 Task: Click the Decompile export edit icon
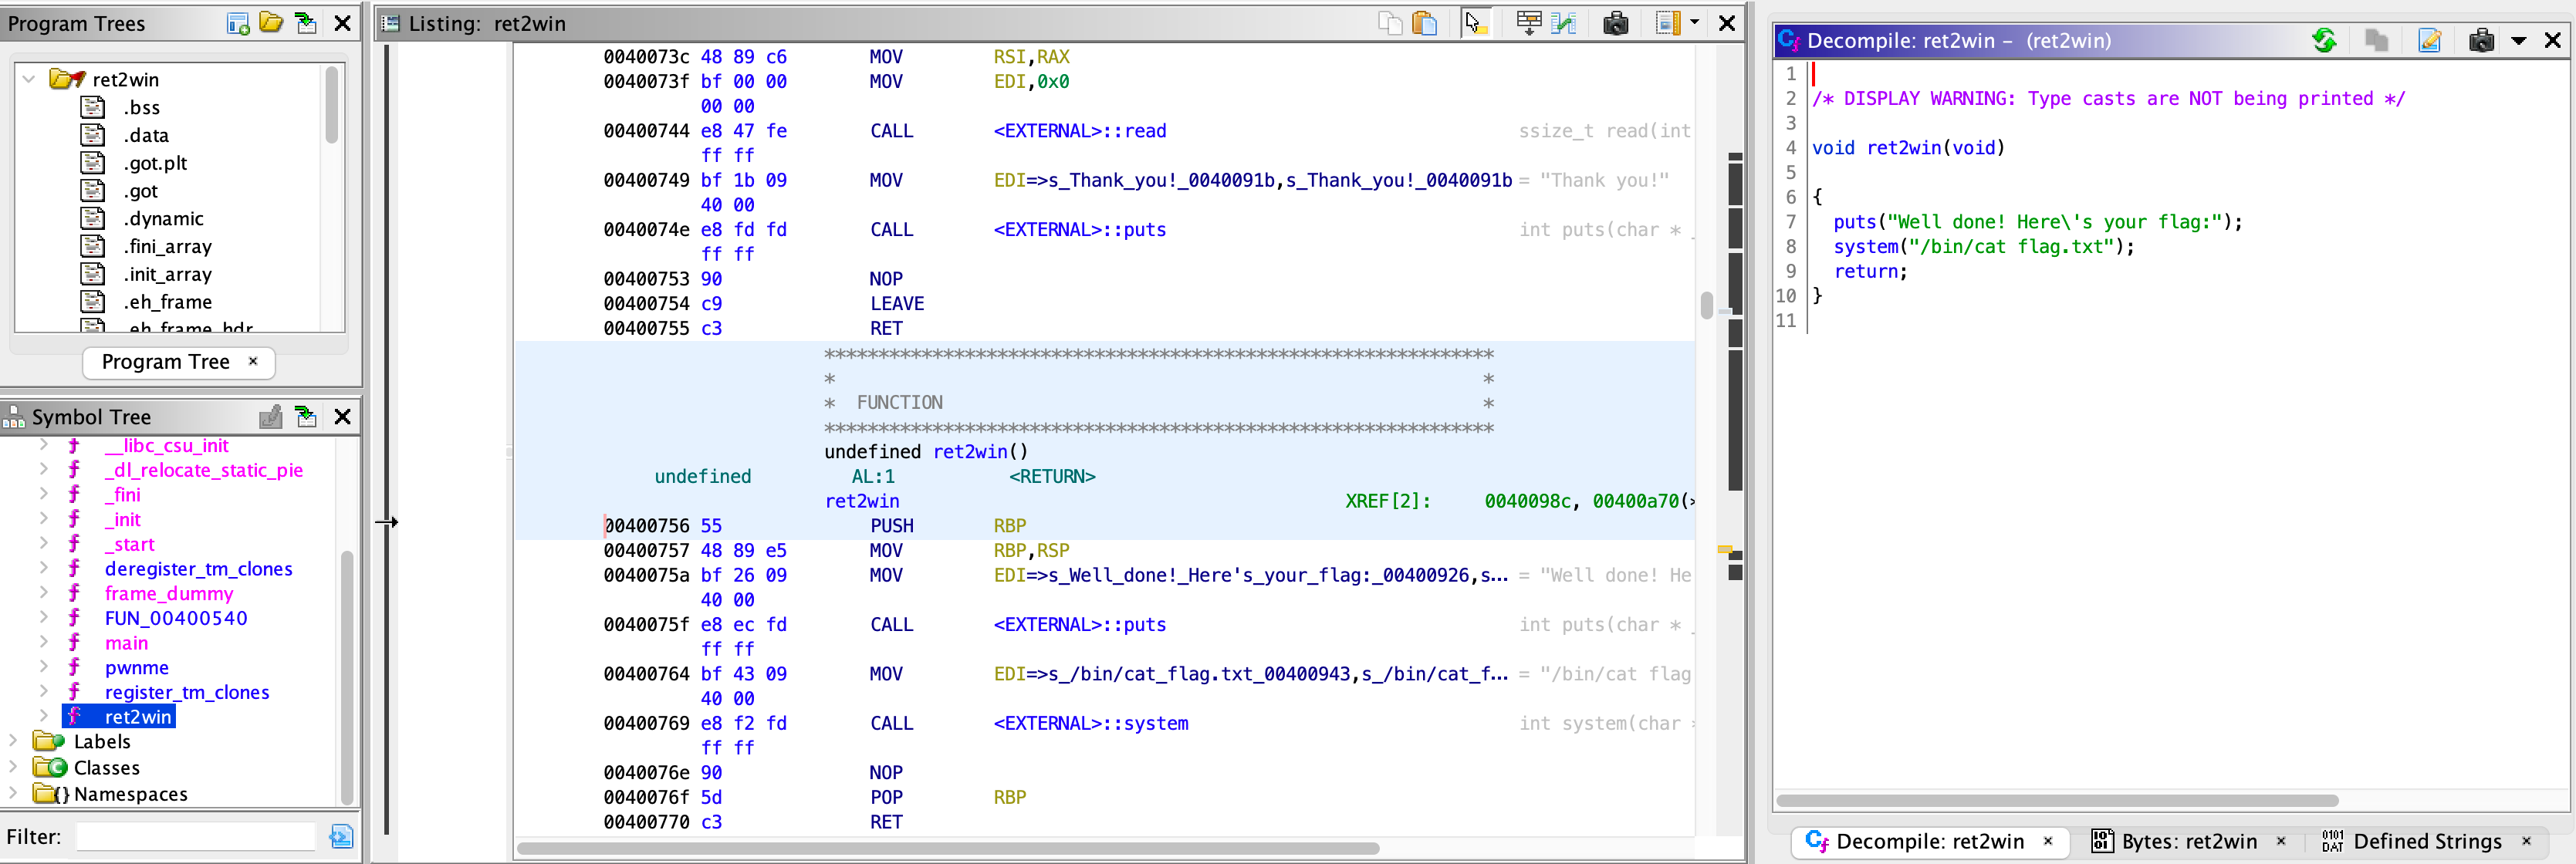[2429, 40]
